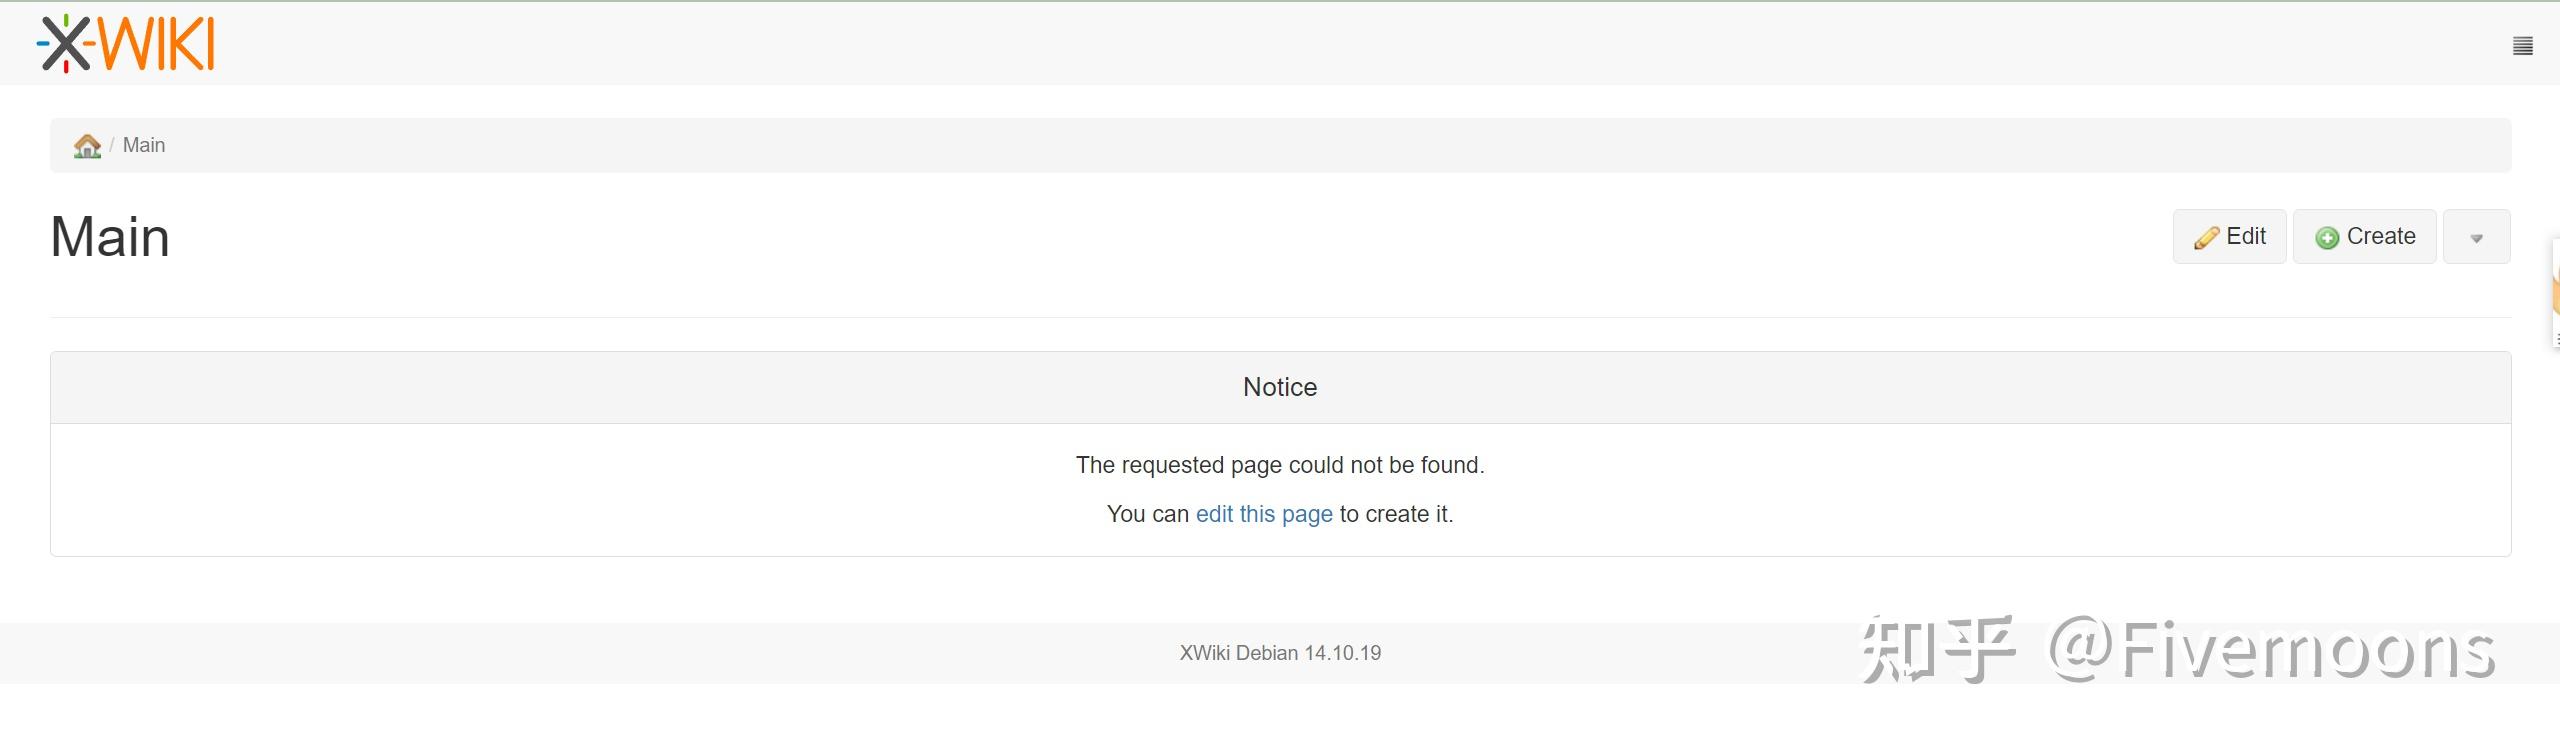Click the empty area of the breadcrumb bar
The width and height of the screenshot is (2560, 752).
point(1300,146)
